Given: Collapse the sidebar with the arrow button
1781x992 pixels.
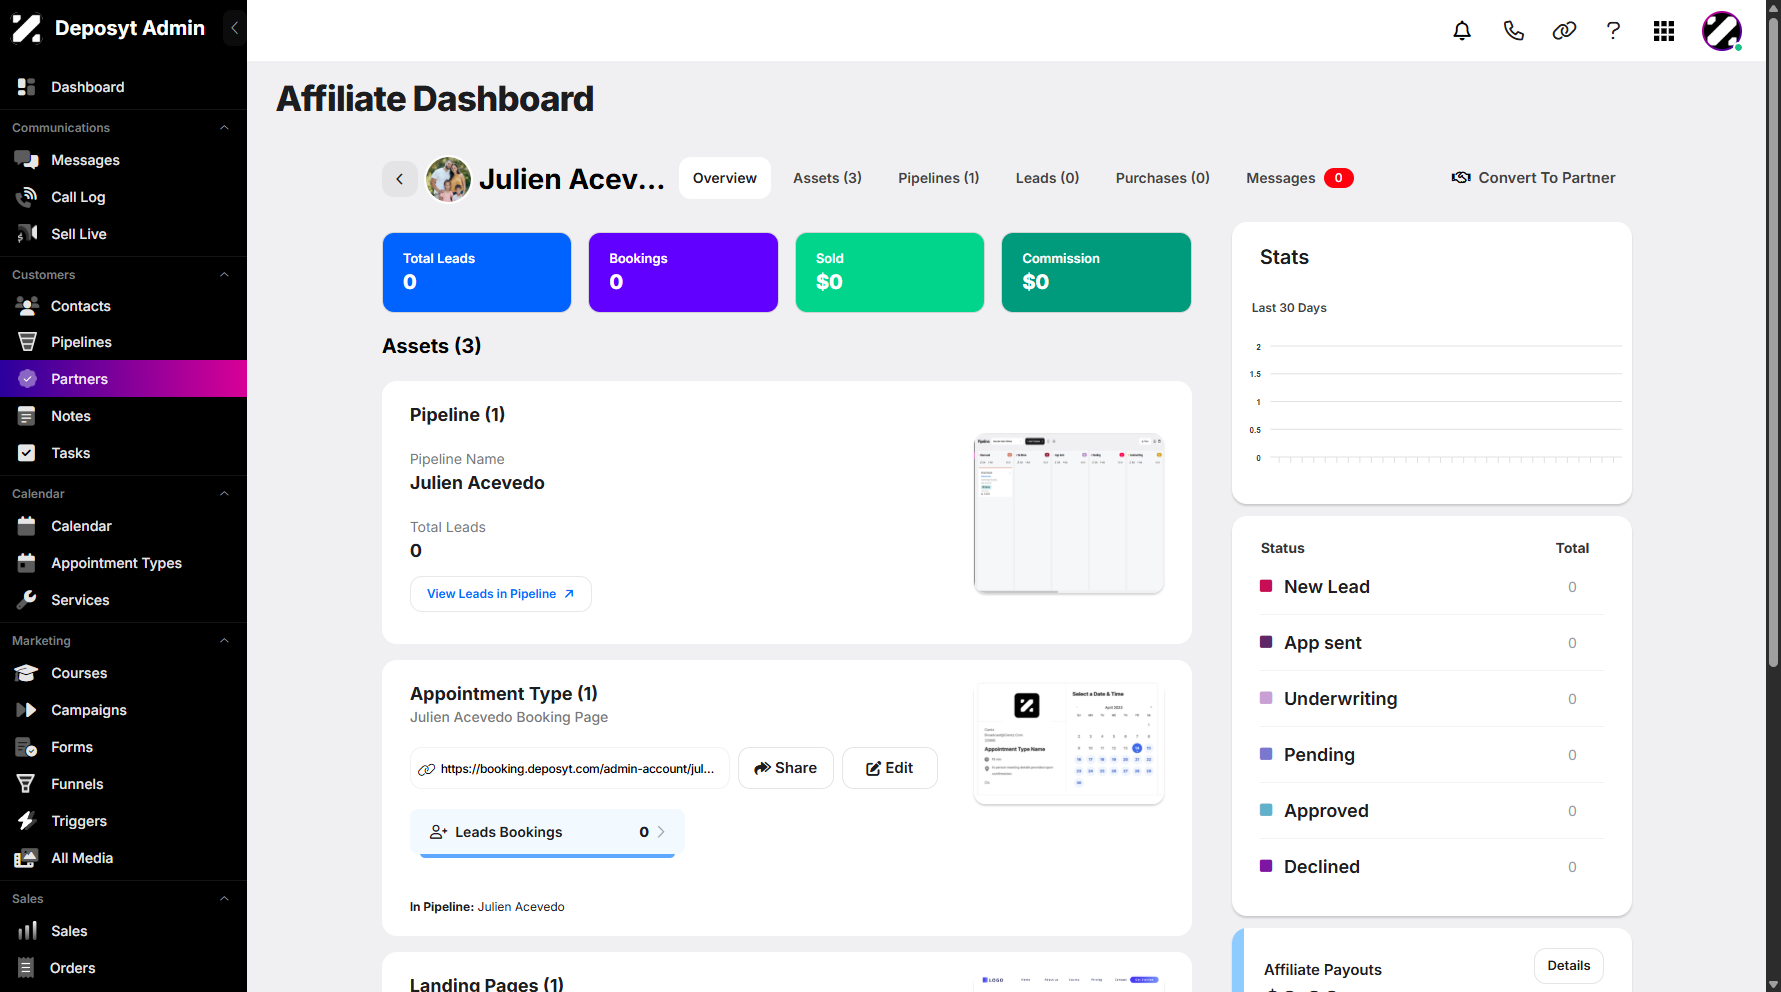Looking at the screenshot, I should pos(234,28).
